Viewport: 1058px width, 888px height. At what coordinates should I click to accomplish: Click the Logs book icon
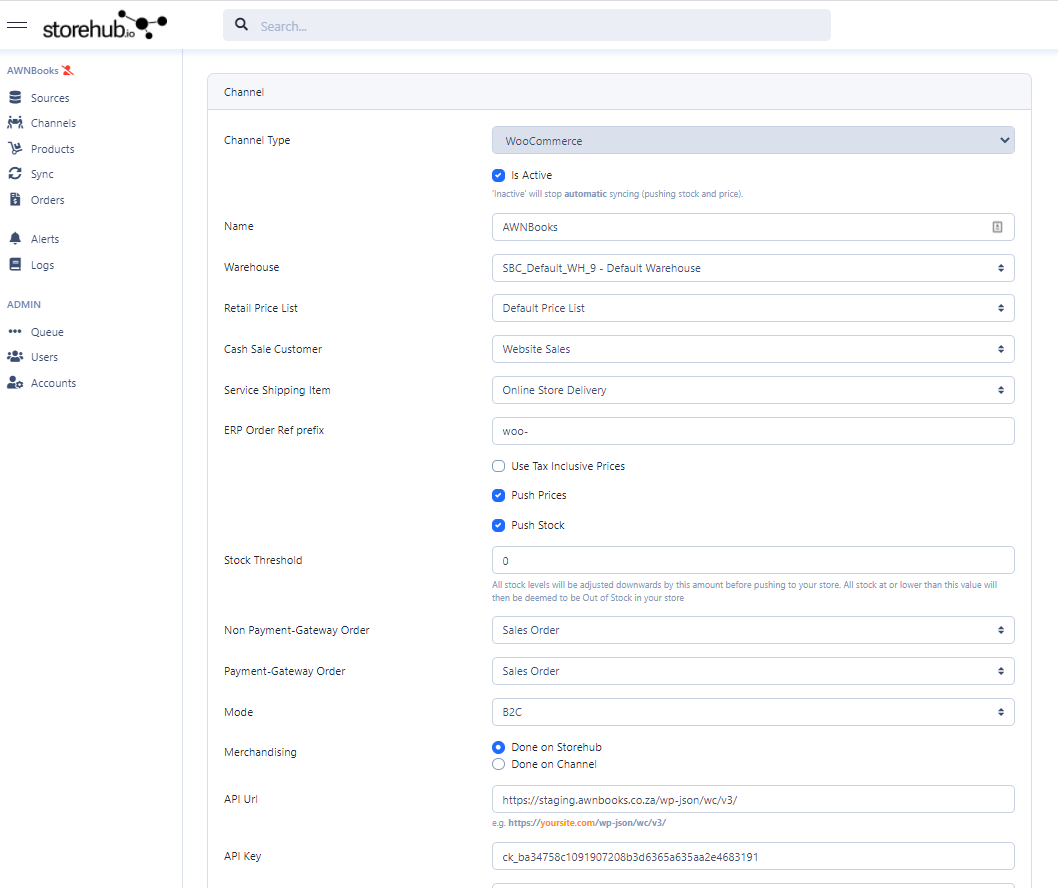14,265
